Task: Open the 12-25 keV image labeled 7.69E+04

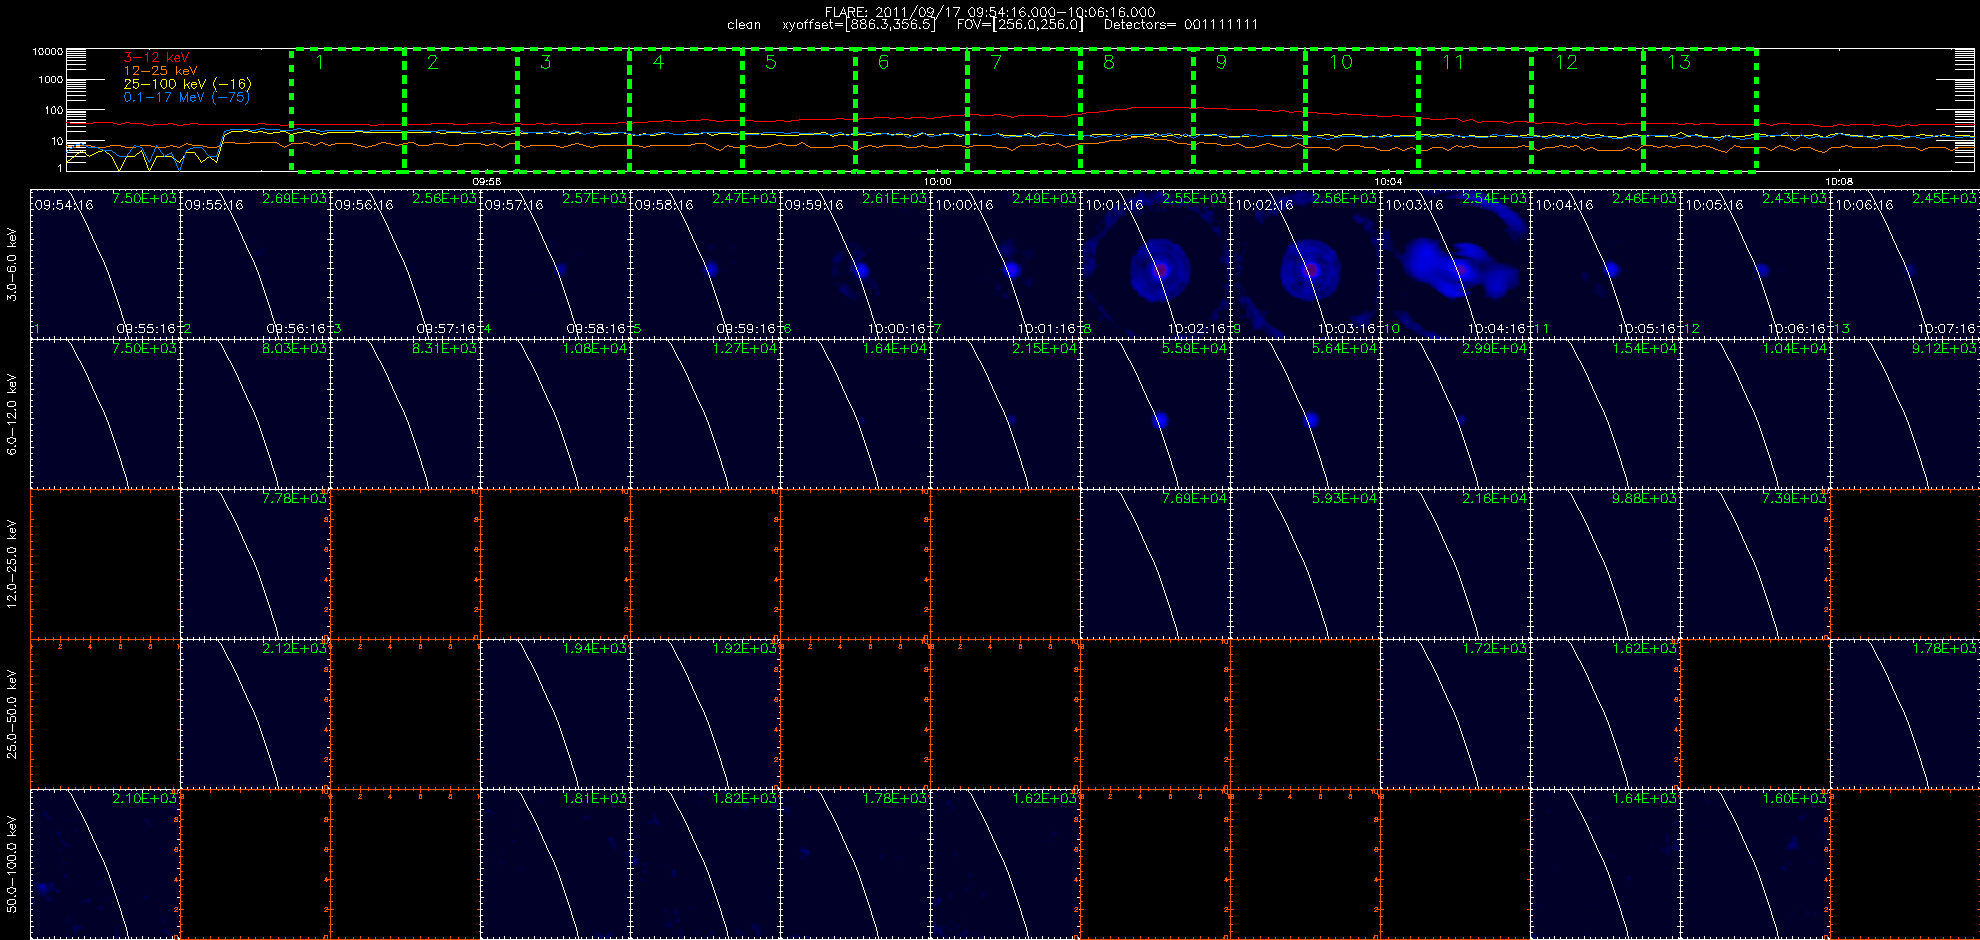Action: (1155, 564)
